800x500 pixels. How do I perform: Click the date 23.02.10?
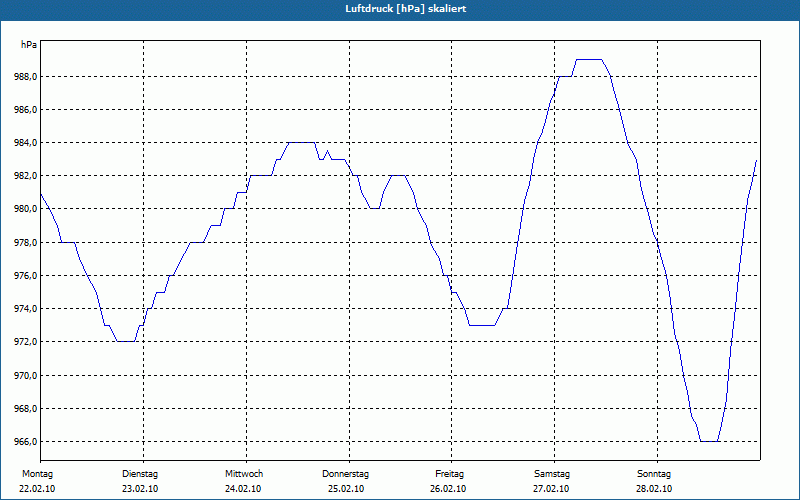click(x=140, y=489)
